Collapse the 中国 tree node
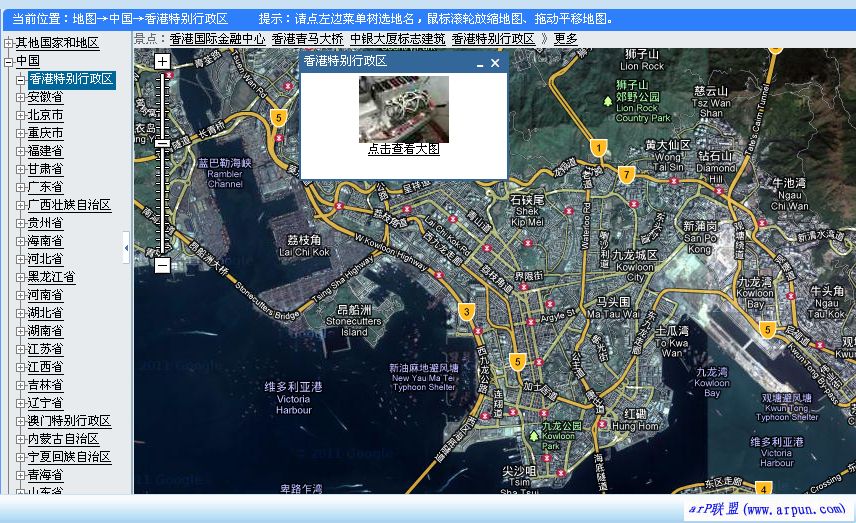 (x=8, y=61)
